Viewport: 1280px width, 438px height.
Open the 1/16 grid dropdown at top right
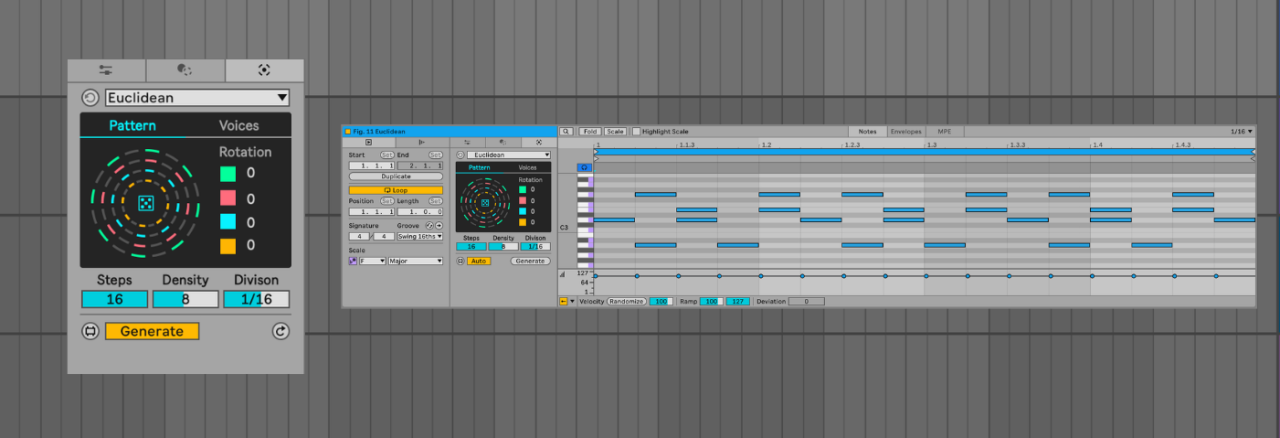tap(1241, 131)
